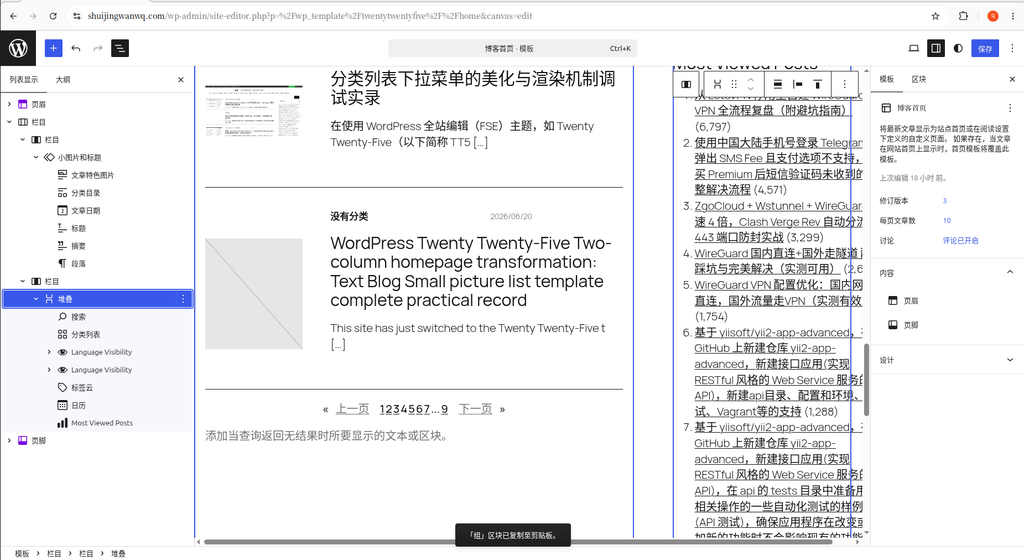Click the 上一页 pagination link
Image resolution: width=1024 pixels, height=560 pixels.
tap(352, 409)
